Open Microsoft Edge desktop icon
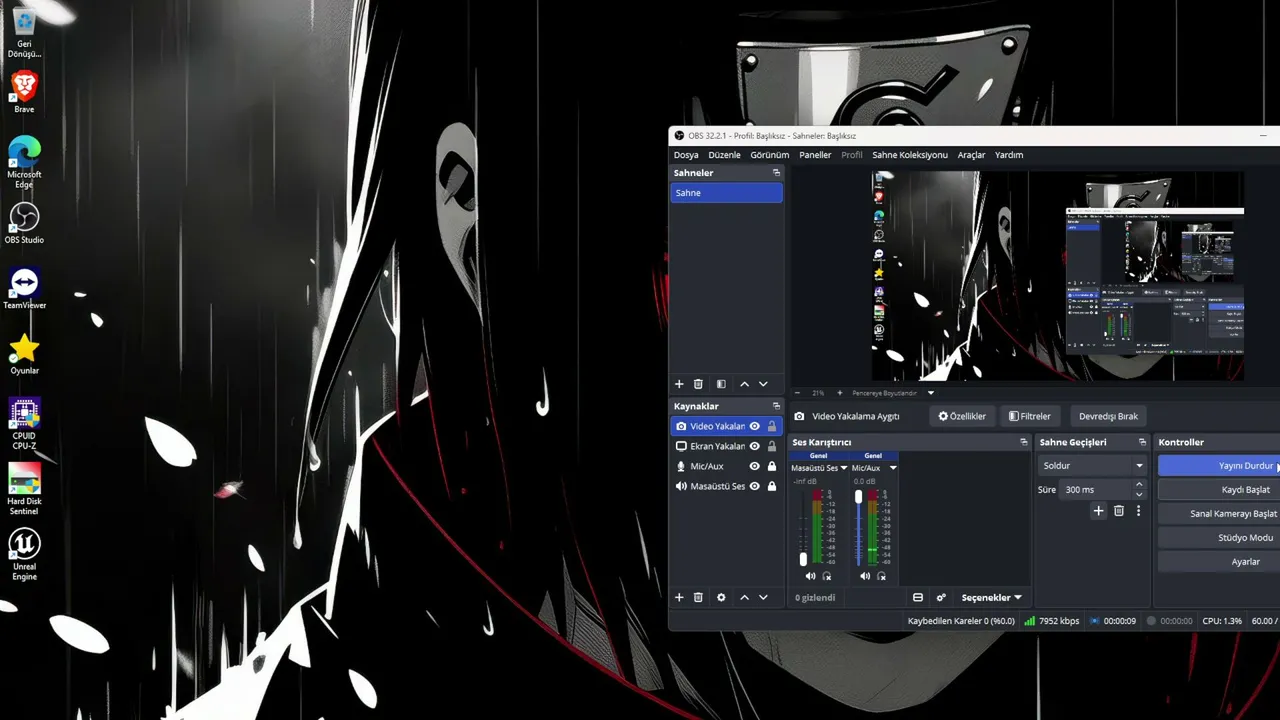The width and height of the screenshot is (1280, 720). [24, 161]
